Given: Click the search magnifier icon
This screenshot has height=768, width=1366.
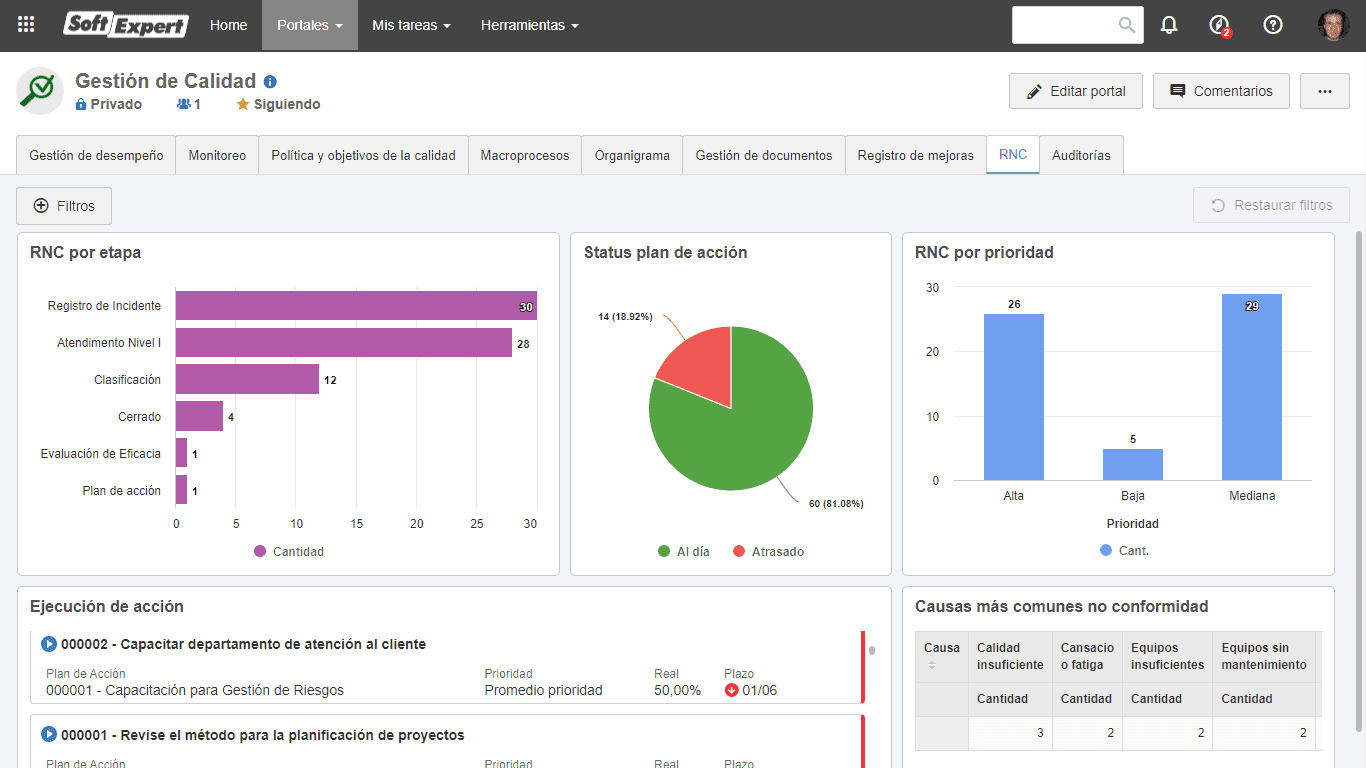Looking at the screenshot, I should 1127,25.
